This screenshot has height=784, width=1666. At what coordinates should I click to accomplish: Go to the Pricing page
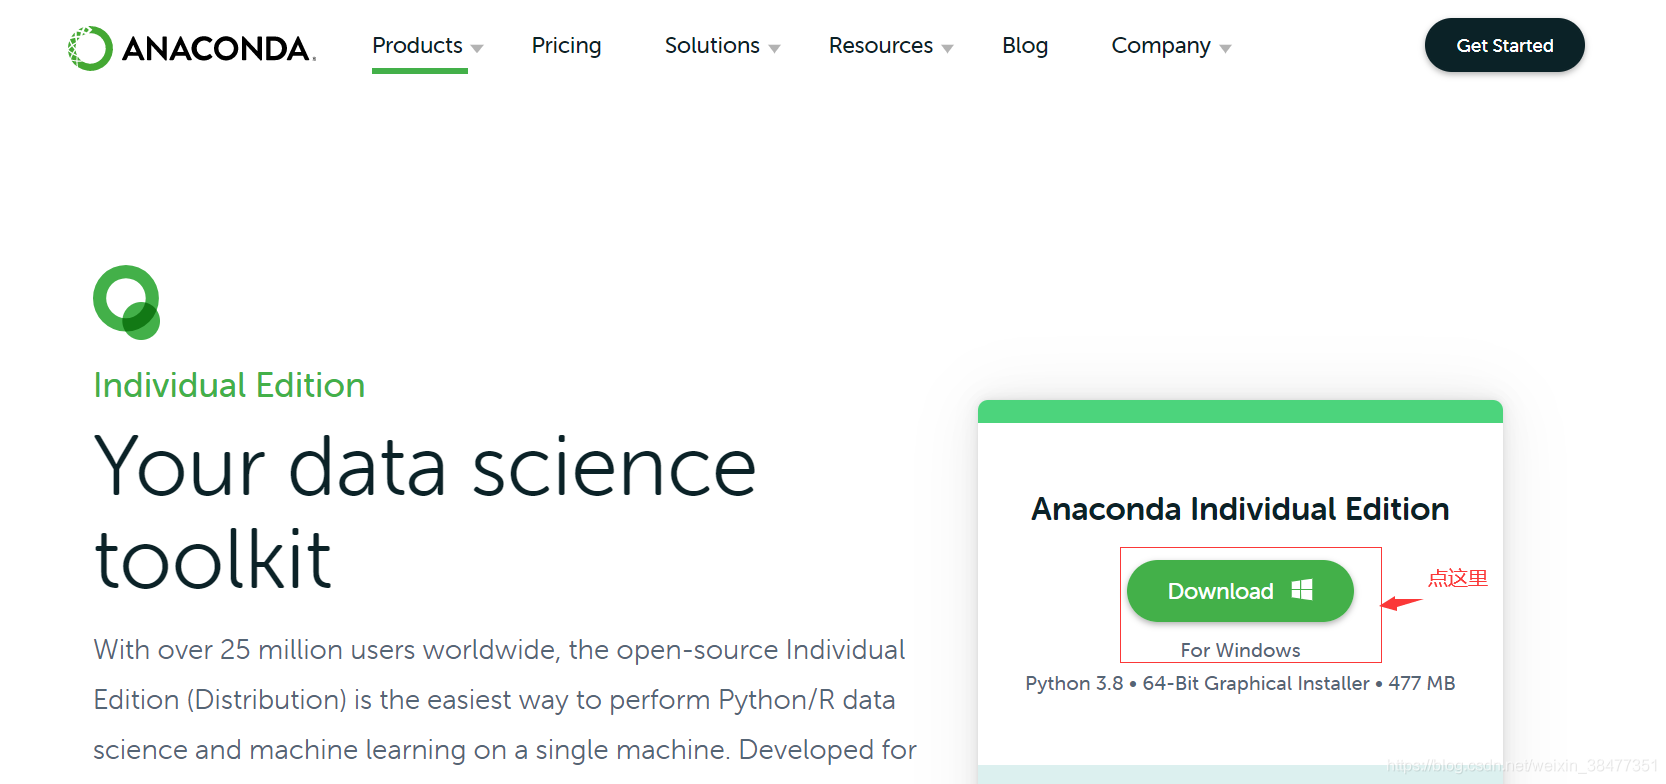coord(566,46)
